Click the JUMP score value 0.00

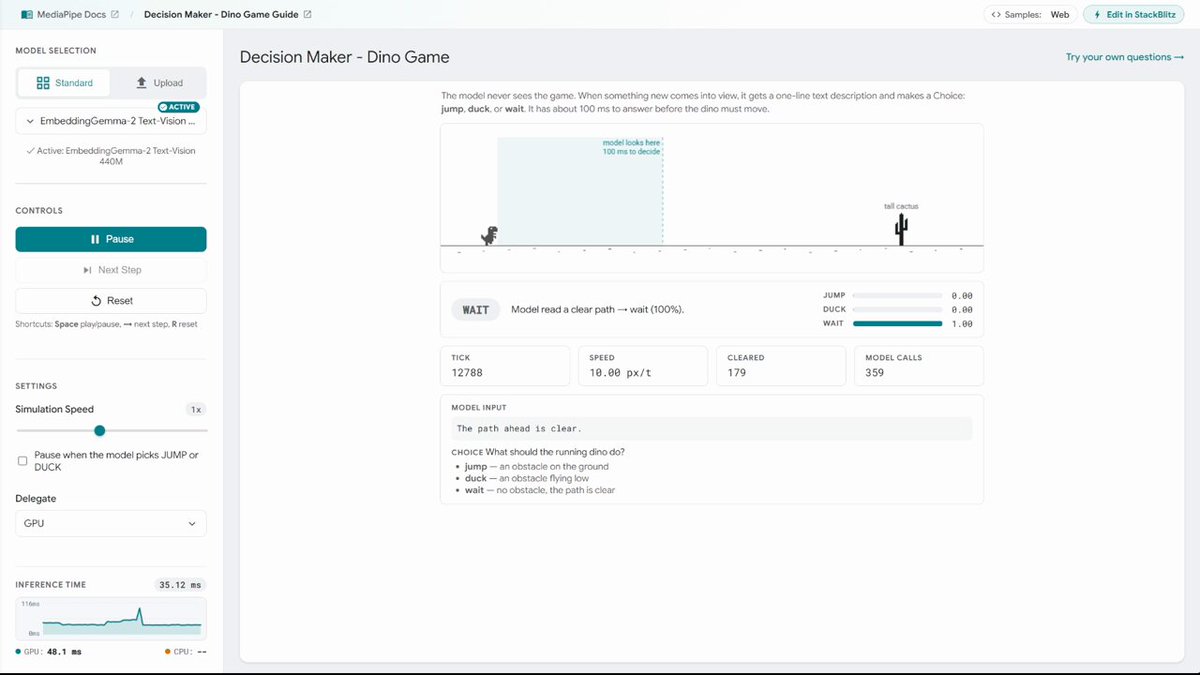click(962, 296)
